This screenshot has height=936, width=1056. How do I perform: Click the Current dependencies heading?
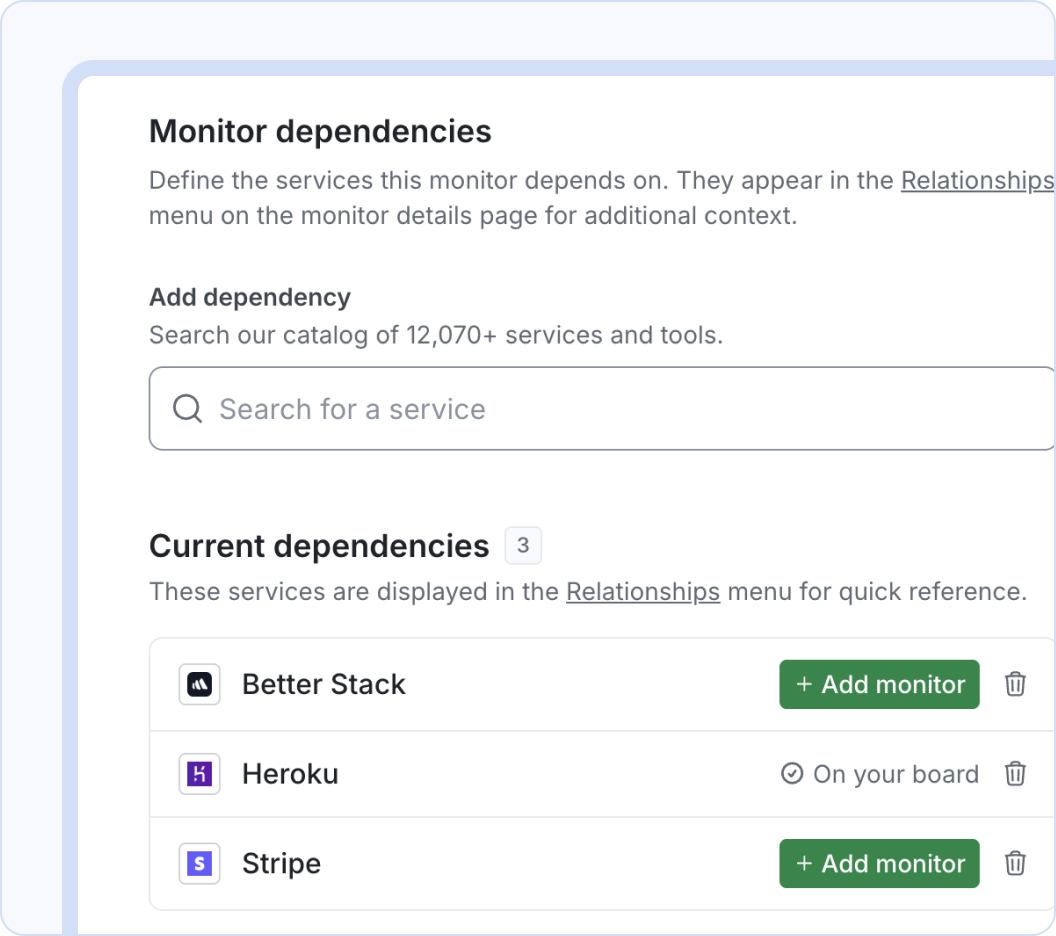coord(319,546)
